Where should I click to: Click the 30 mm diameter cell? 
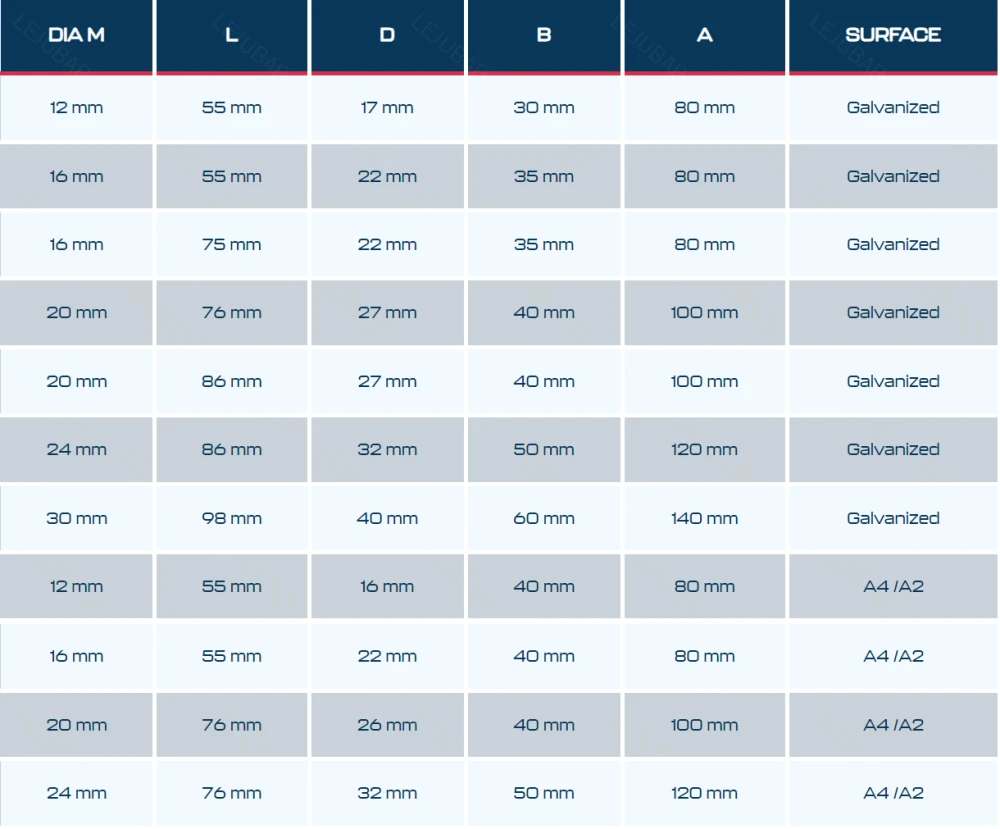tap(77, 518)
